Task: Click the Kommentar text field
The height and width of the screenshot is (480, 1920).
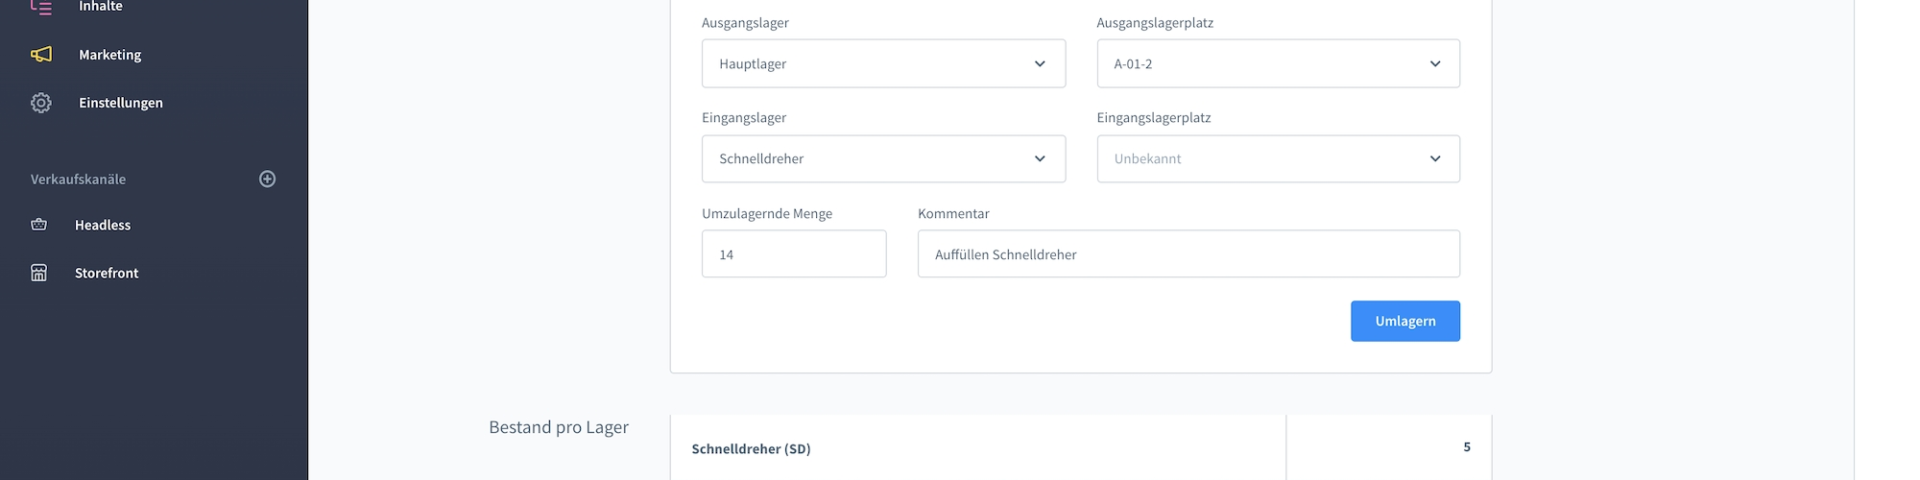Action: [x=1188, y=254]
